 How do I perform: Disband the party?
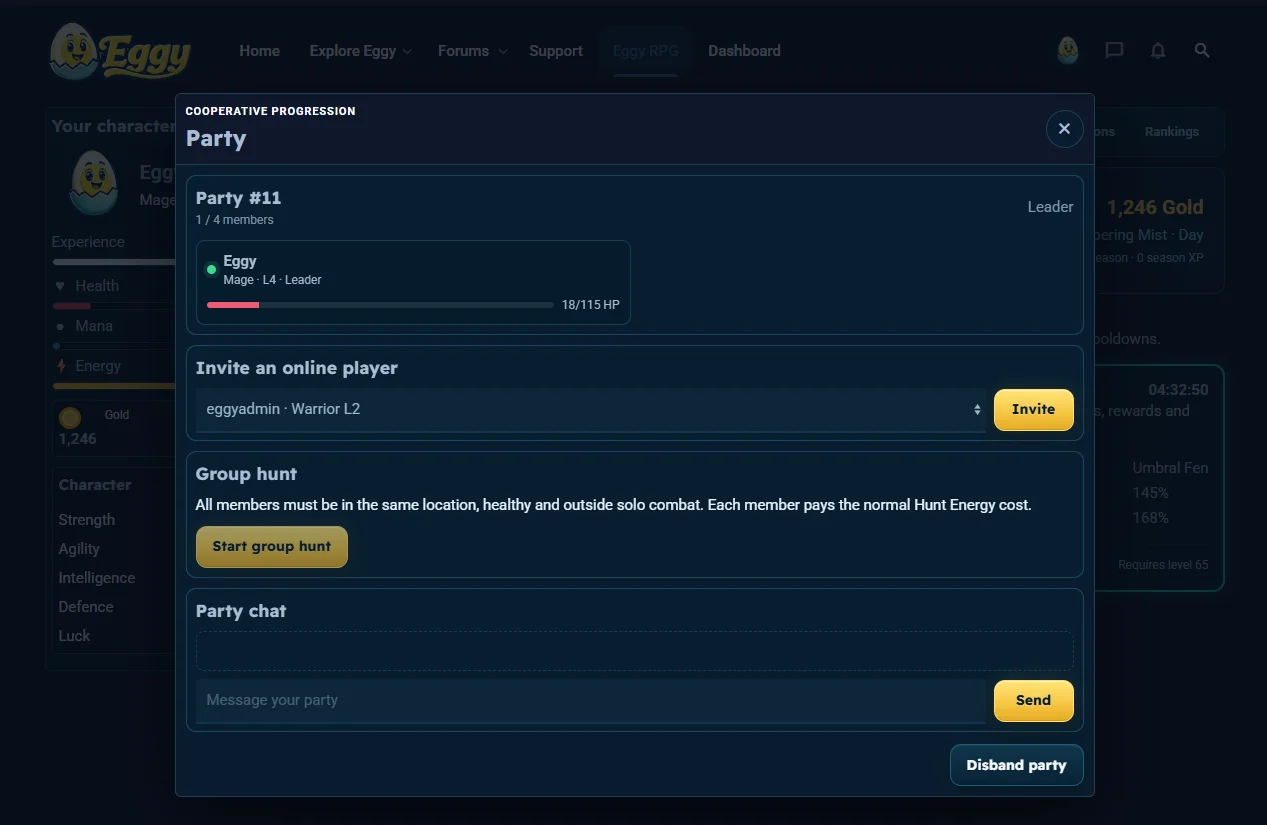[1016, 766]
